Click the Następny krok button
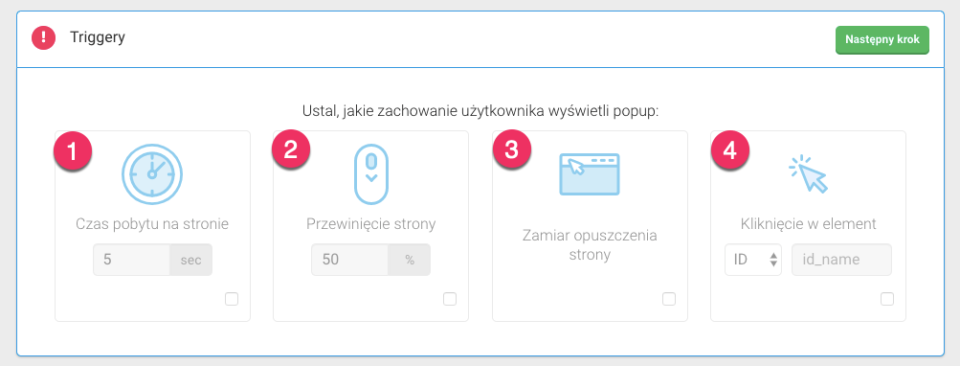 coord(882,40)
